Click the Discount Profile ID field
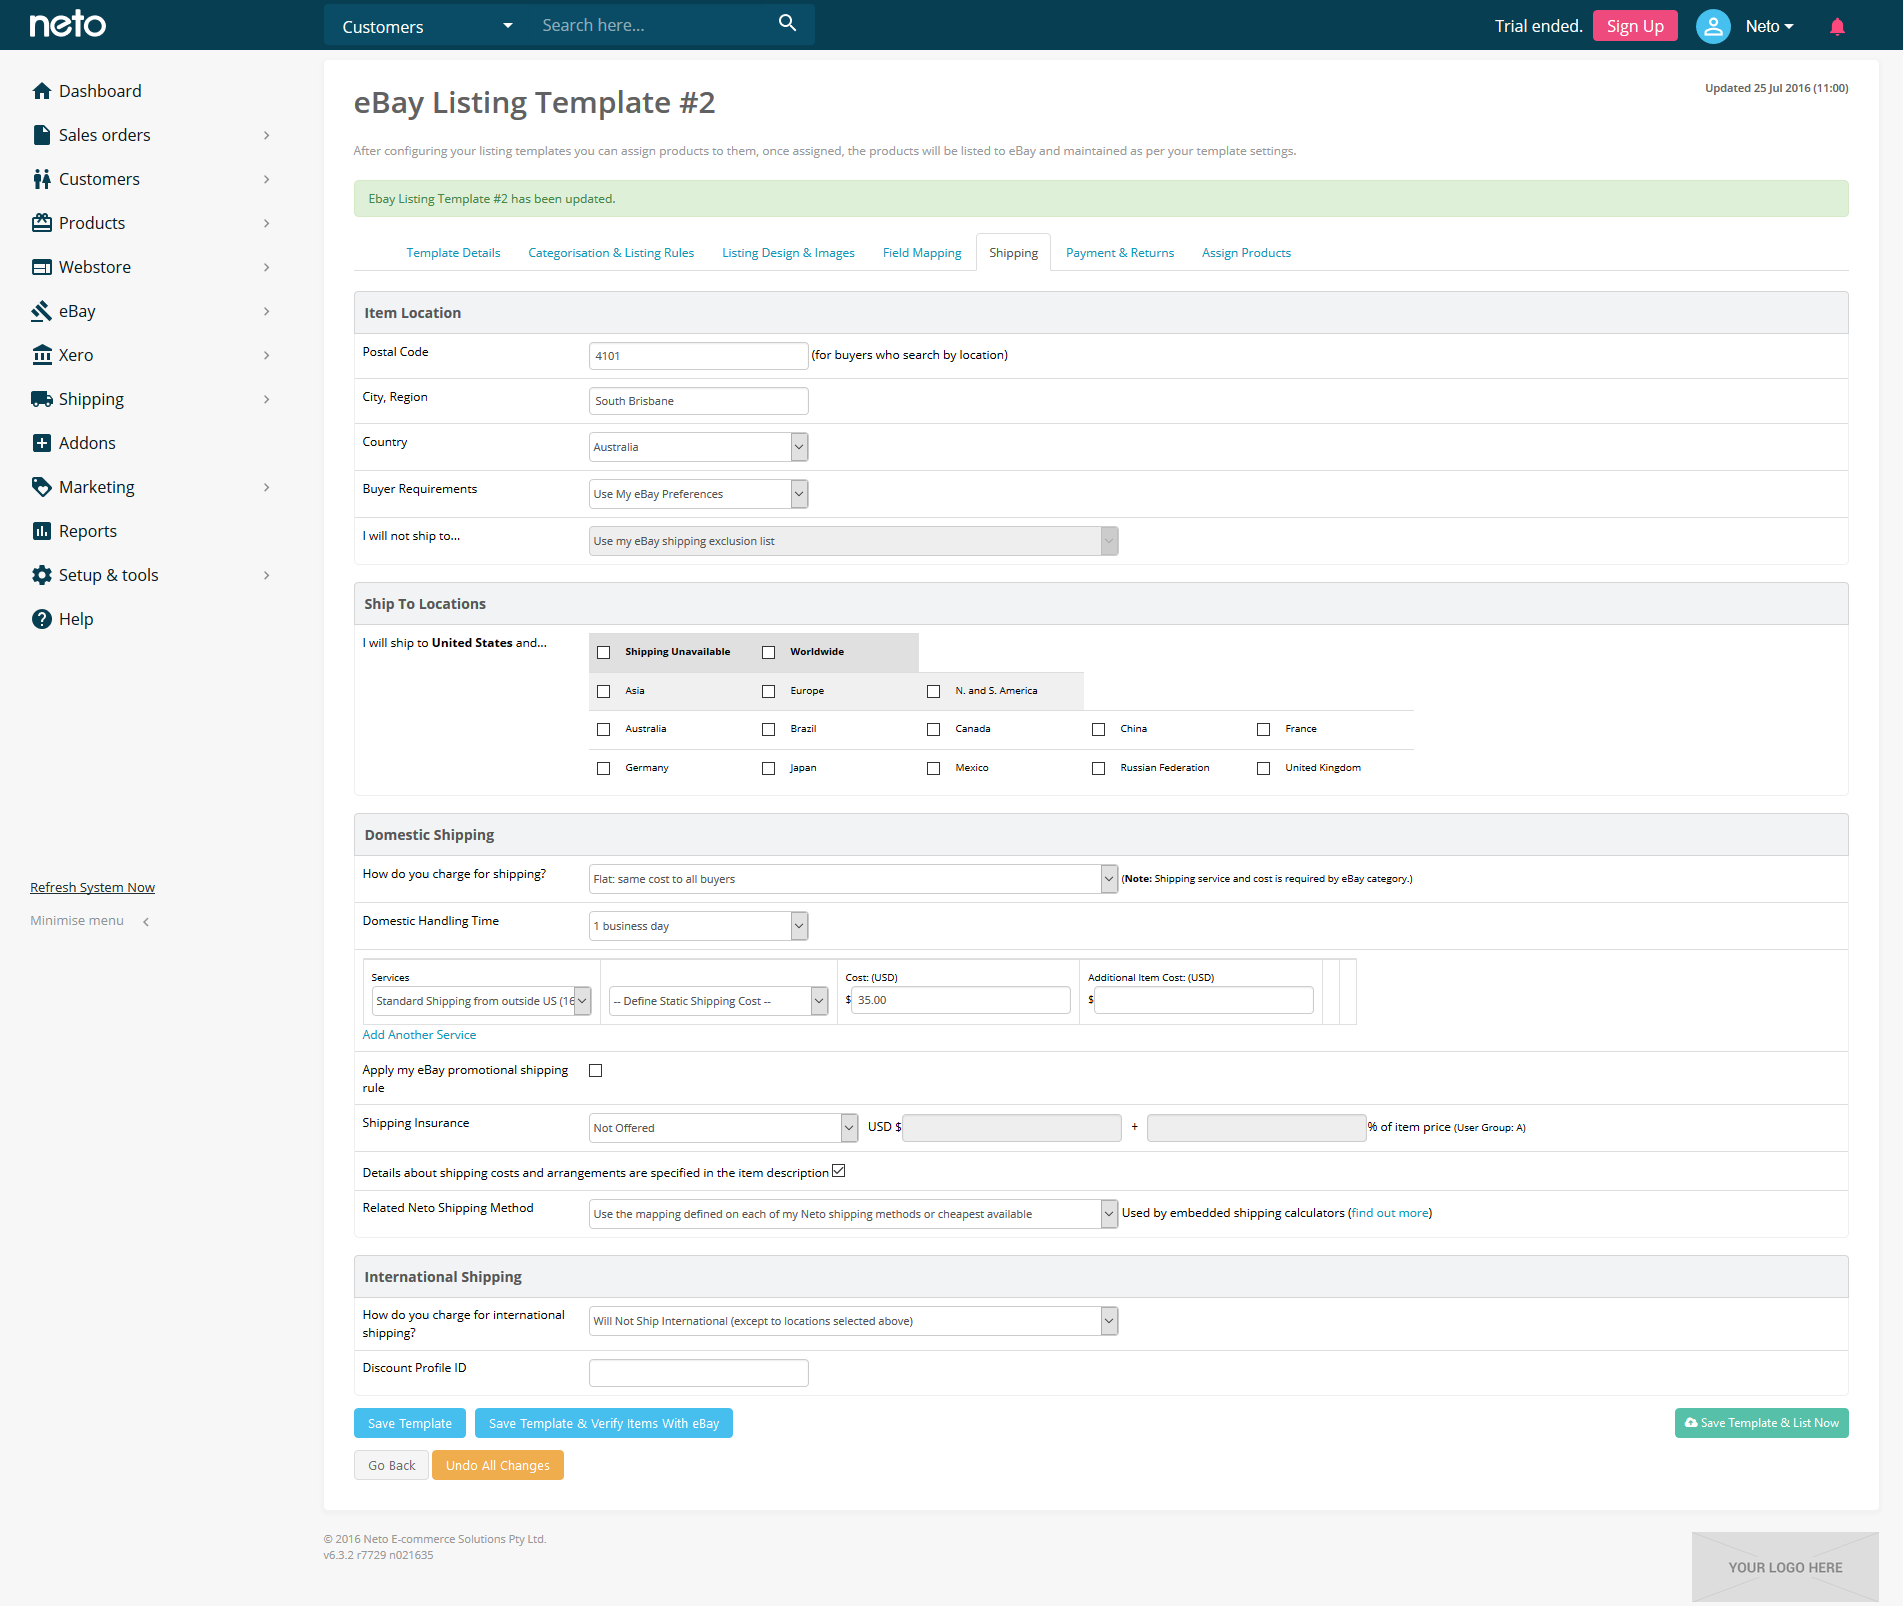The image size is (1903, 1606). point(698,1373)
